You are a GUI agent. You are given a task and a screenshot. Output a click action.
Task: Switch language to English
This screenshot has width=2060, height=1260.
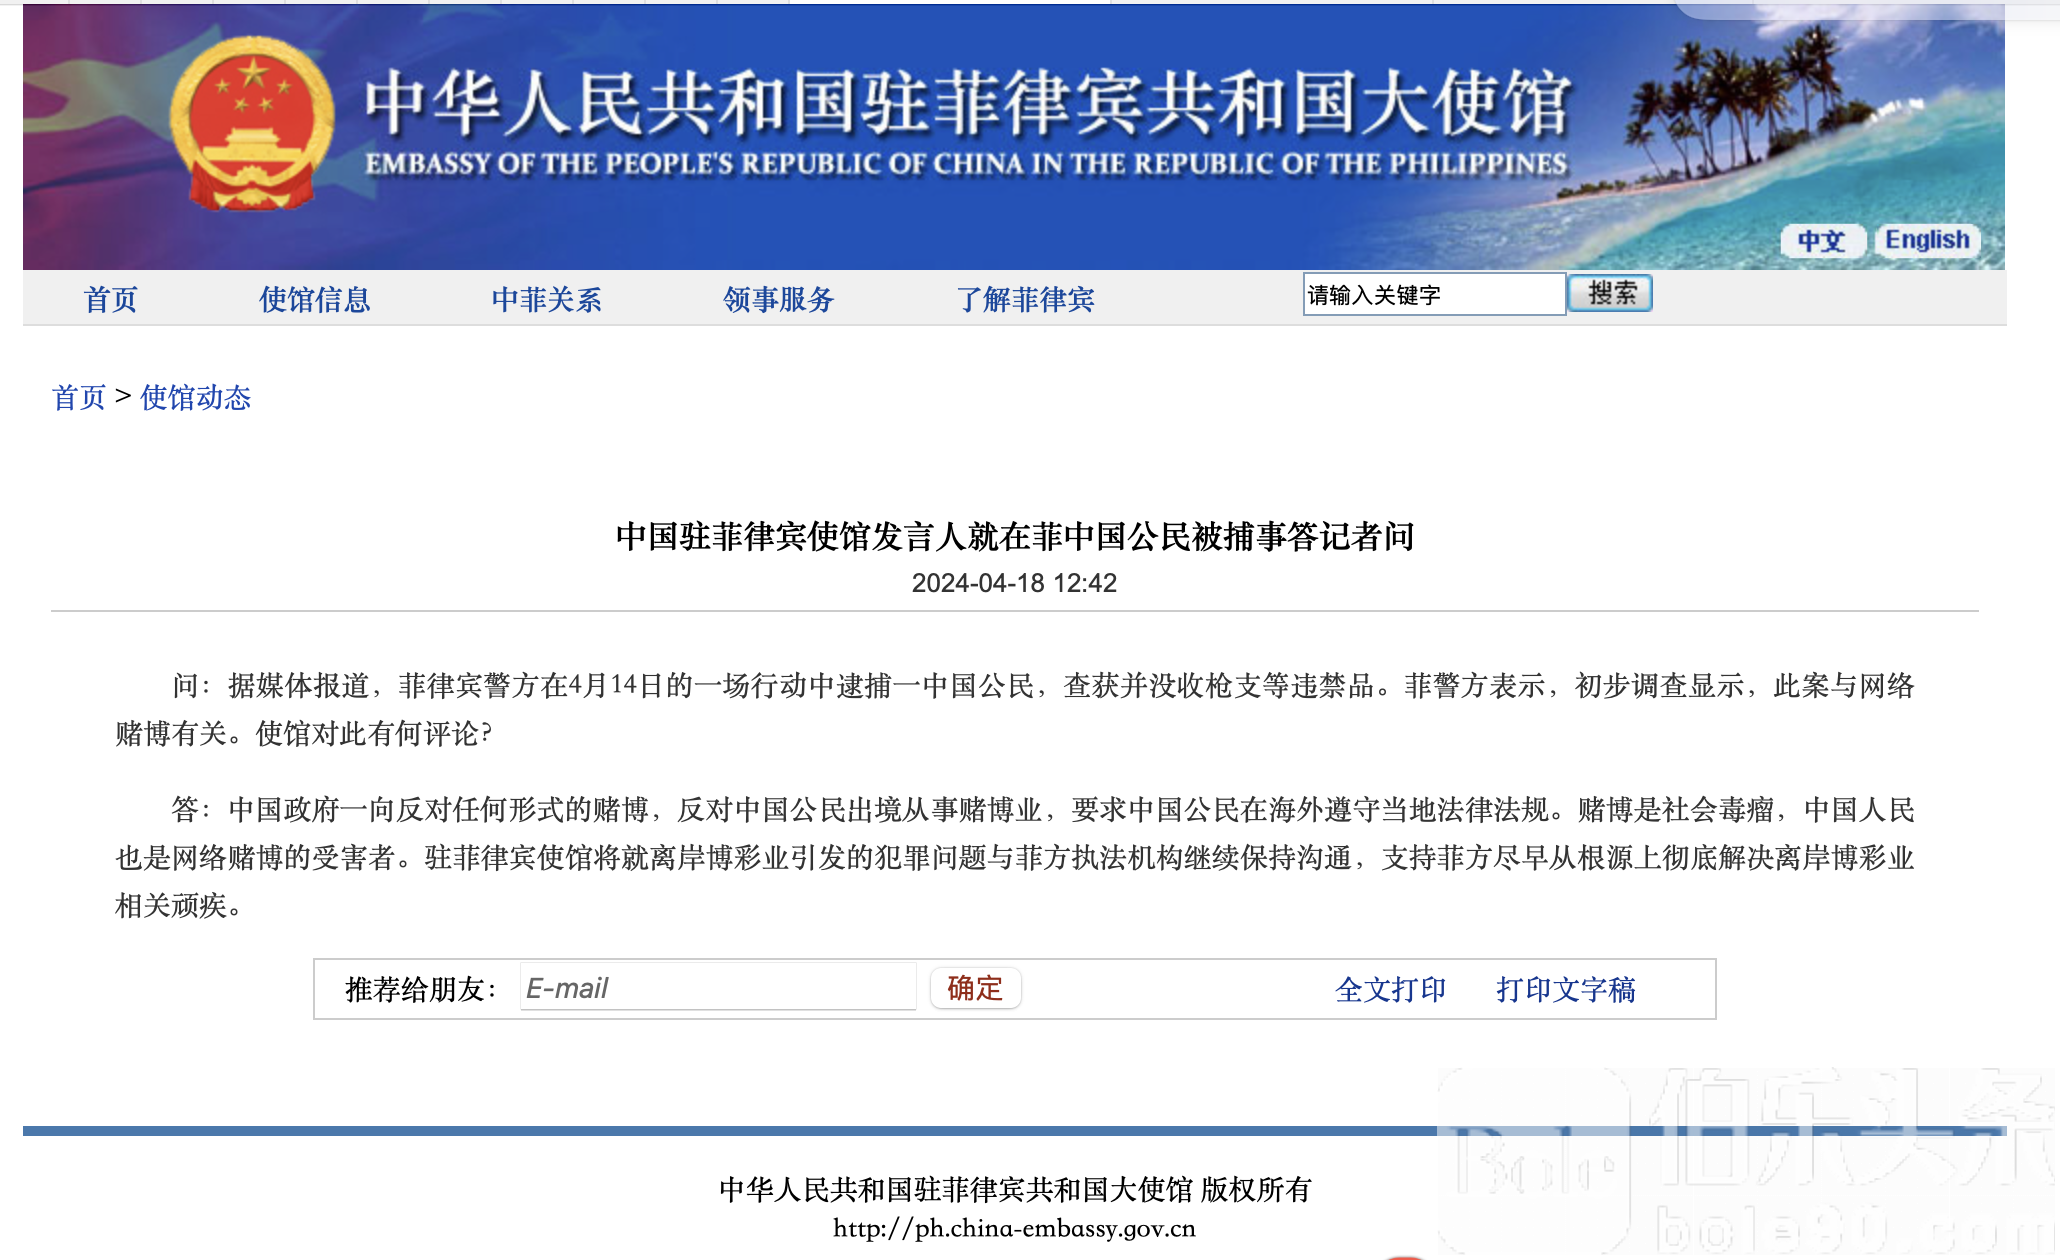tap(1926, 240)
